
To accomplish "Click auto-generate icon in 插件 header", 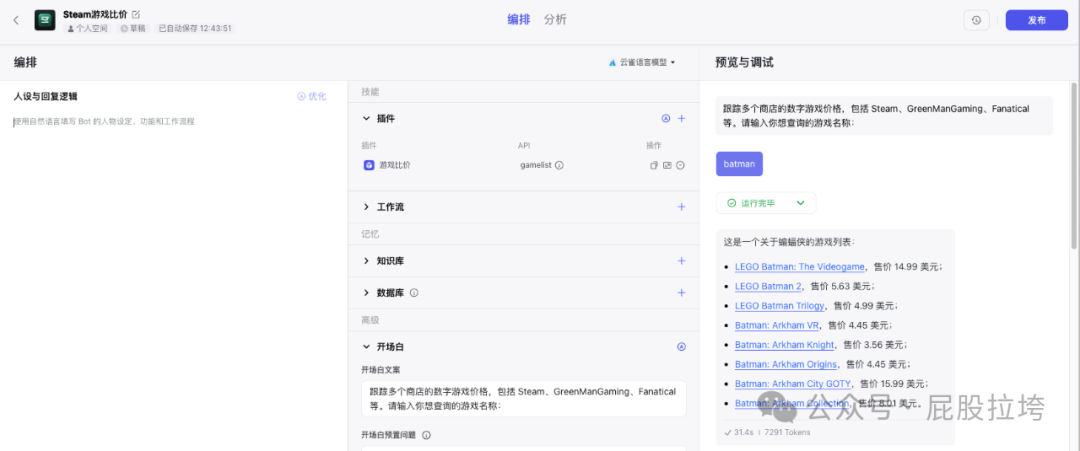I will pos(665,118).
